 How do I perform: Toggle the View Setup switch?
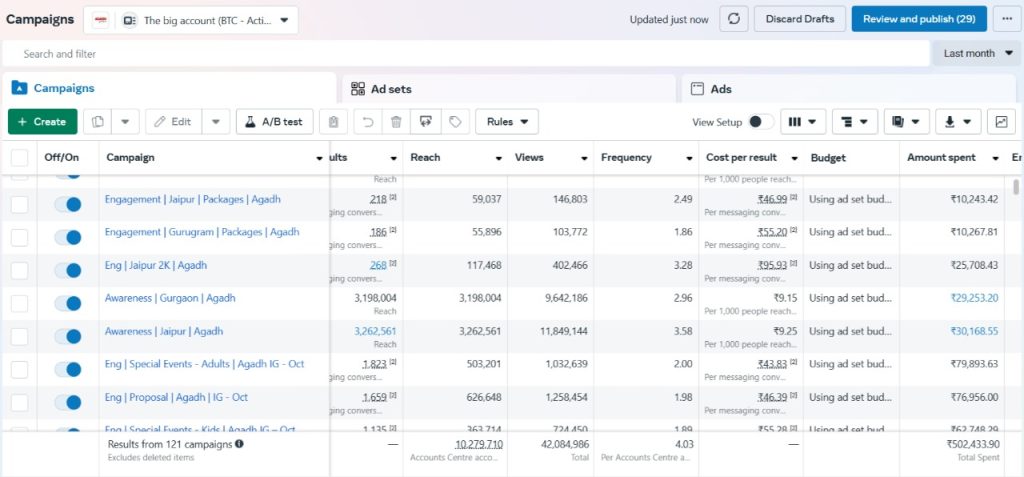point(761,122)
